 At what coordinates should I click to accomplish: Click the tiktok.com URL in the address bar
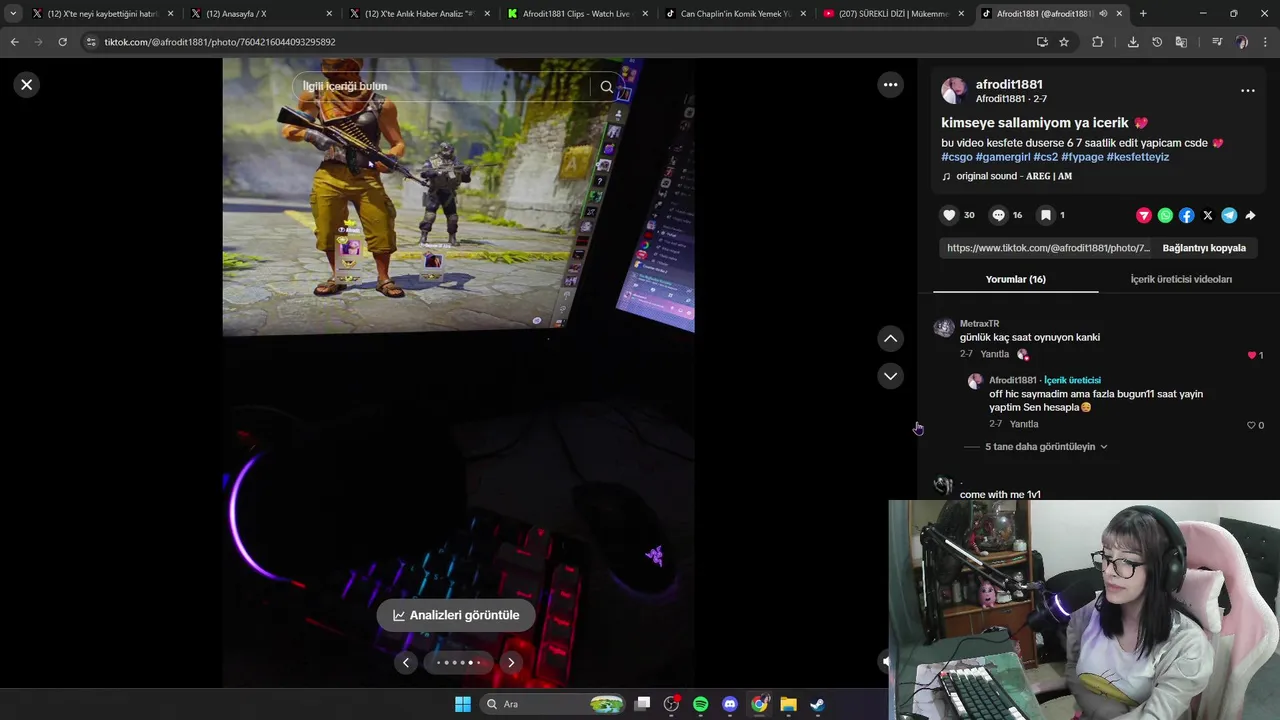click(x=220, y=42)
